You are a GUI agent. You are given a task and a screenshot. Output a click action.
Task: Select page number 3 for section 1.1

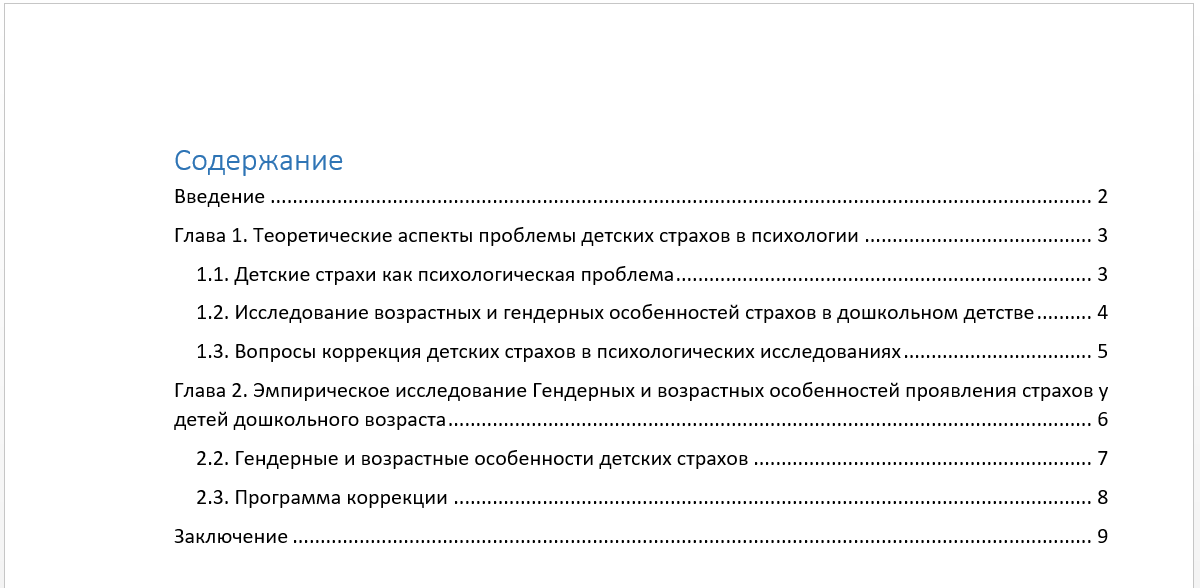click(1102, 274)
